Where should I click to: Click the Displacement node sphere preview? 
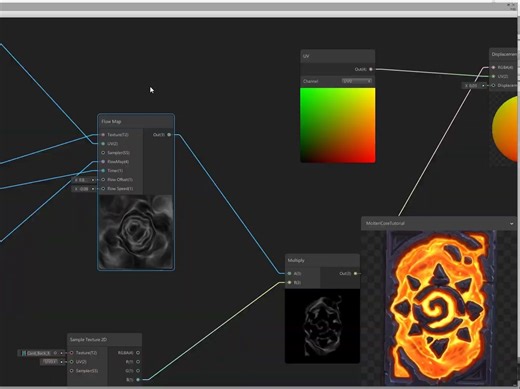tap(505, 128)
